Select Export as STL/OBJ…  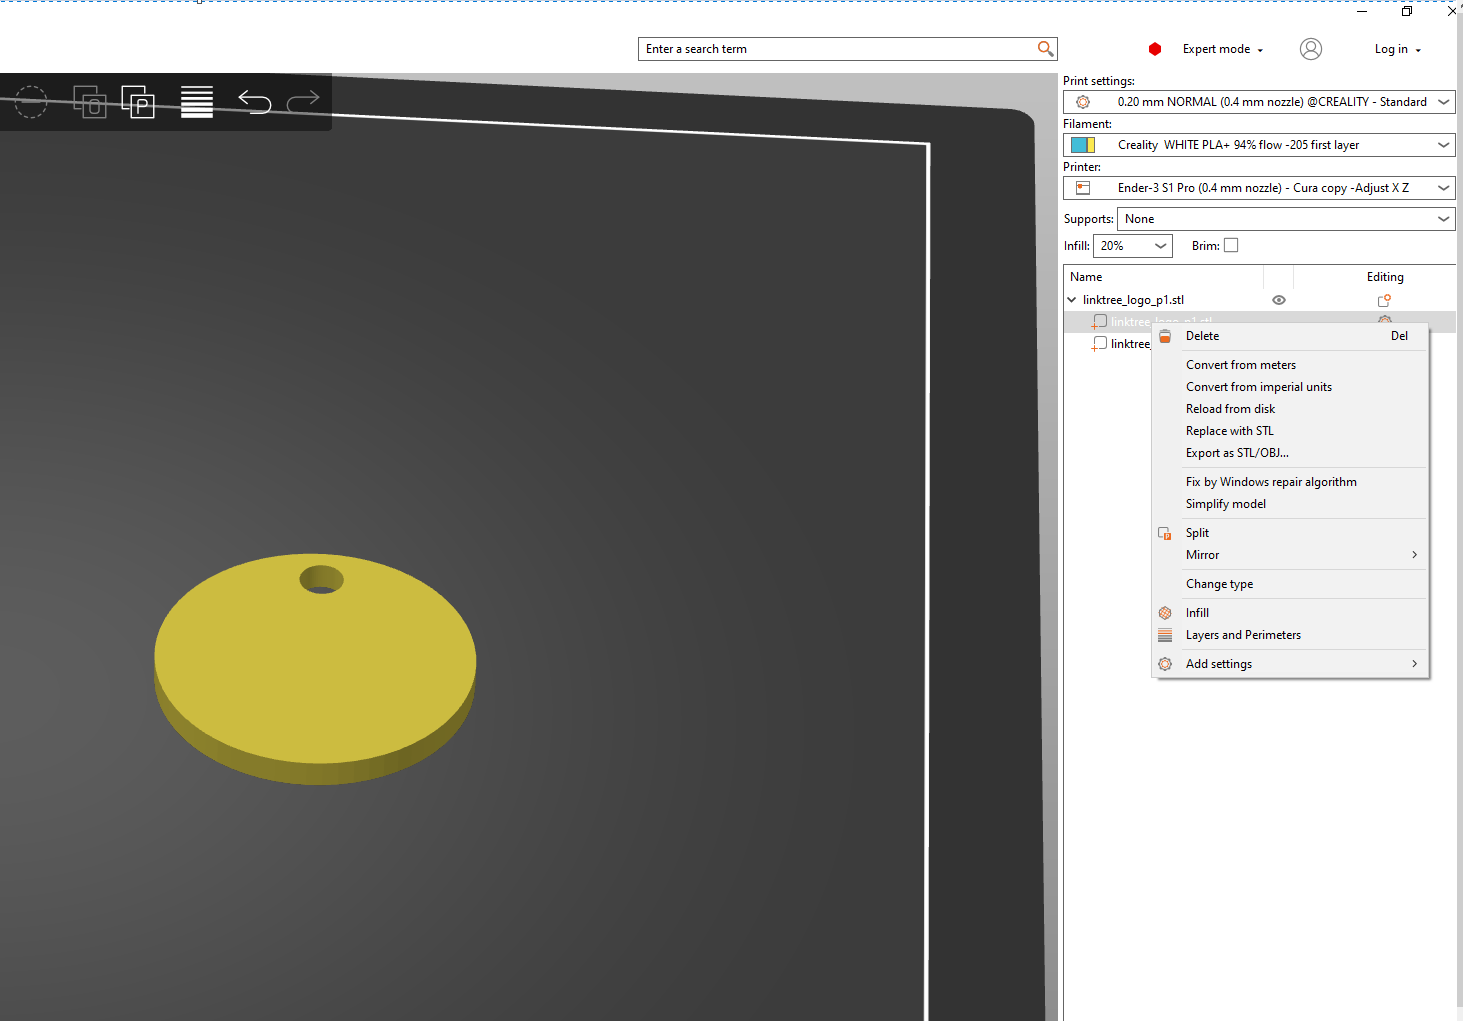[1290, 453]
